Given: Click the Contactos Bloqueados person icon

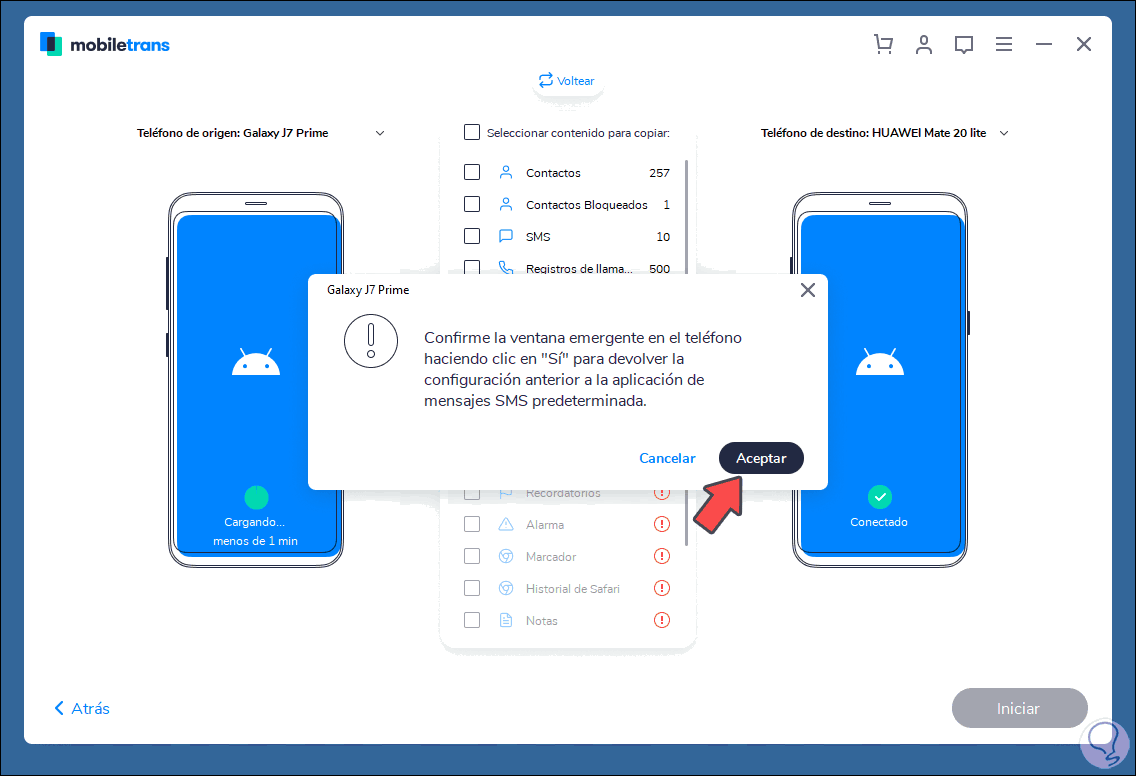Looking at the screenshot, I should coord(506,204).
